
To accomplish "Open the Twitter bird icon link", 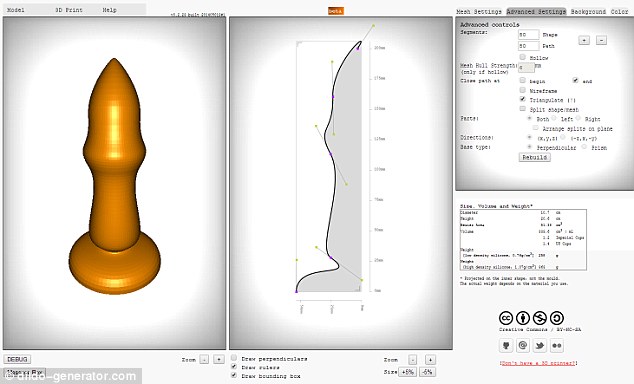I will (540, 346).
